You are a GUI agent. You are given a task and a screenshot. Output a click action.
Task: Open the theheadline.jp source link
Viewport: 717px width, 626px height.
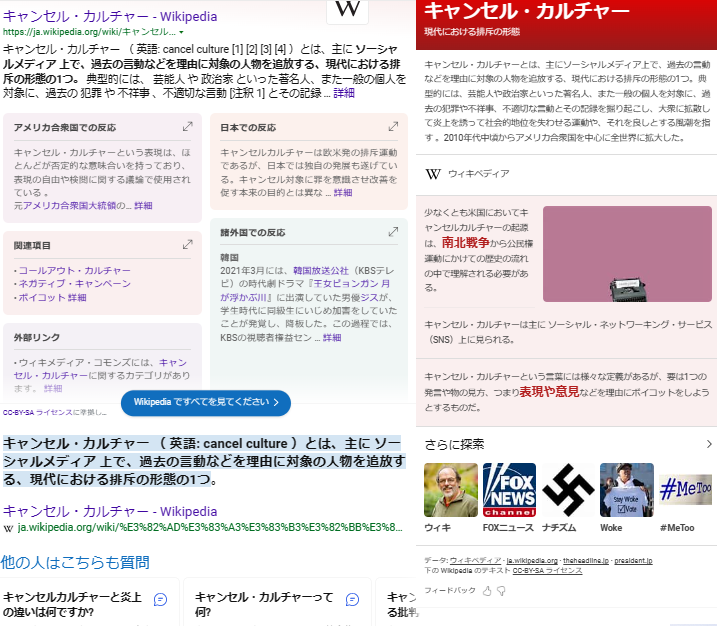tap(586, 561)
